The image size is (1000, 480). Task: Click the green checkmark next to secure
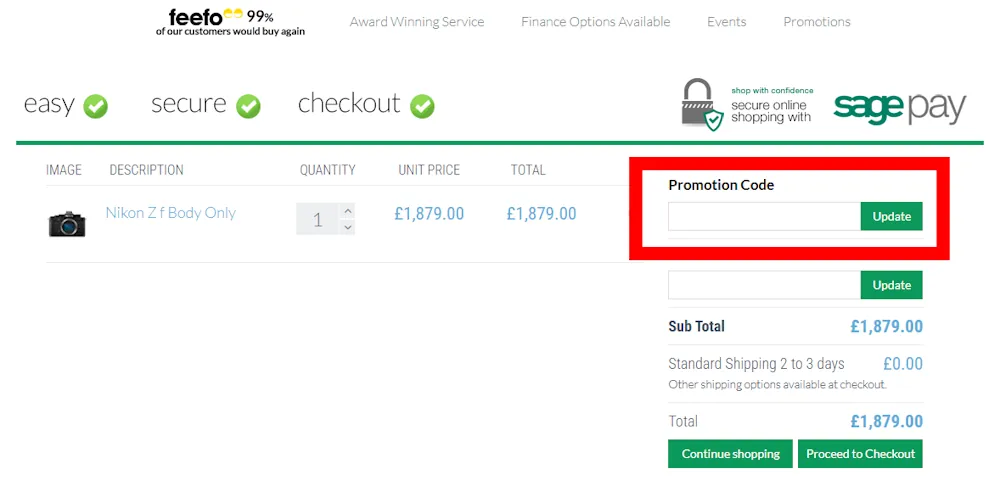248,106
